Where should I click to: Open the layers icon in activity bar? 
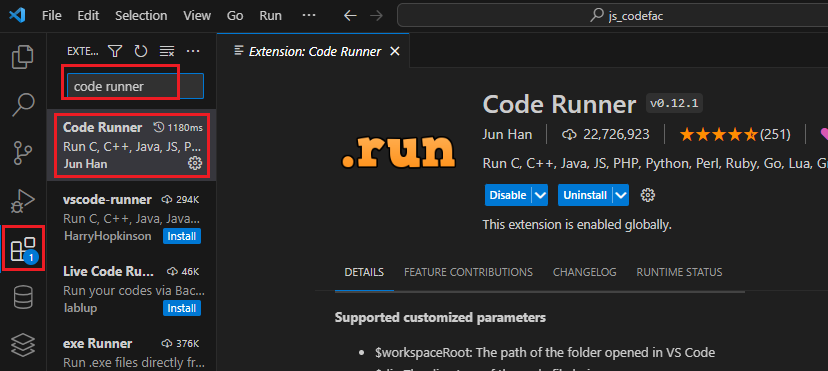[x=23, y=345]
